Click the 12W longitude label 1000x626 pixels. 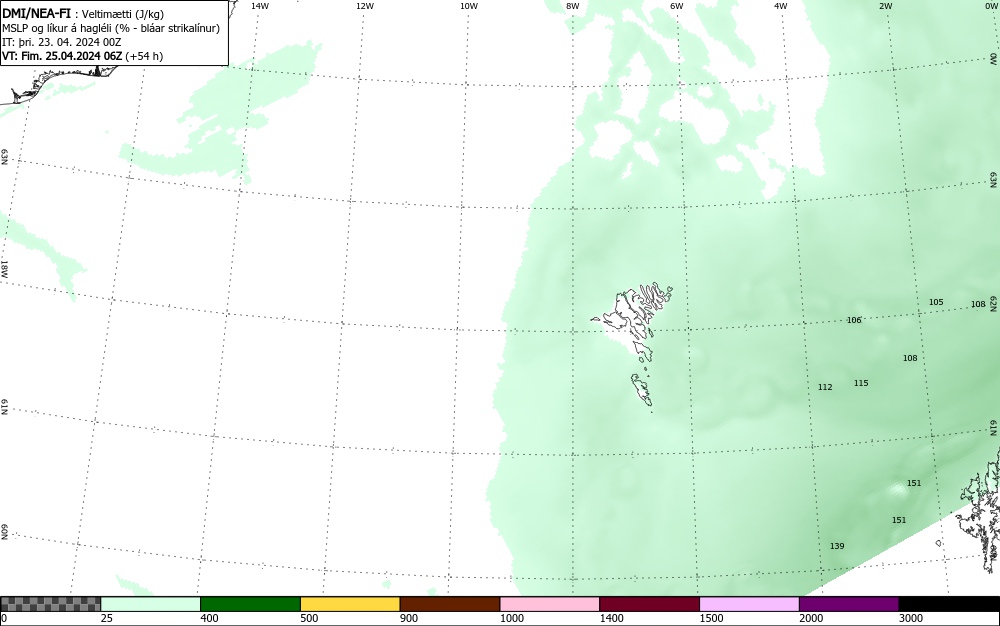(365, 6)
